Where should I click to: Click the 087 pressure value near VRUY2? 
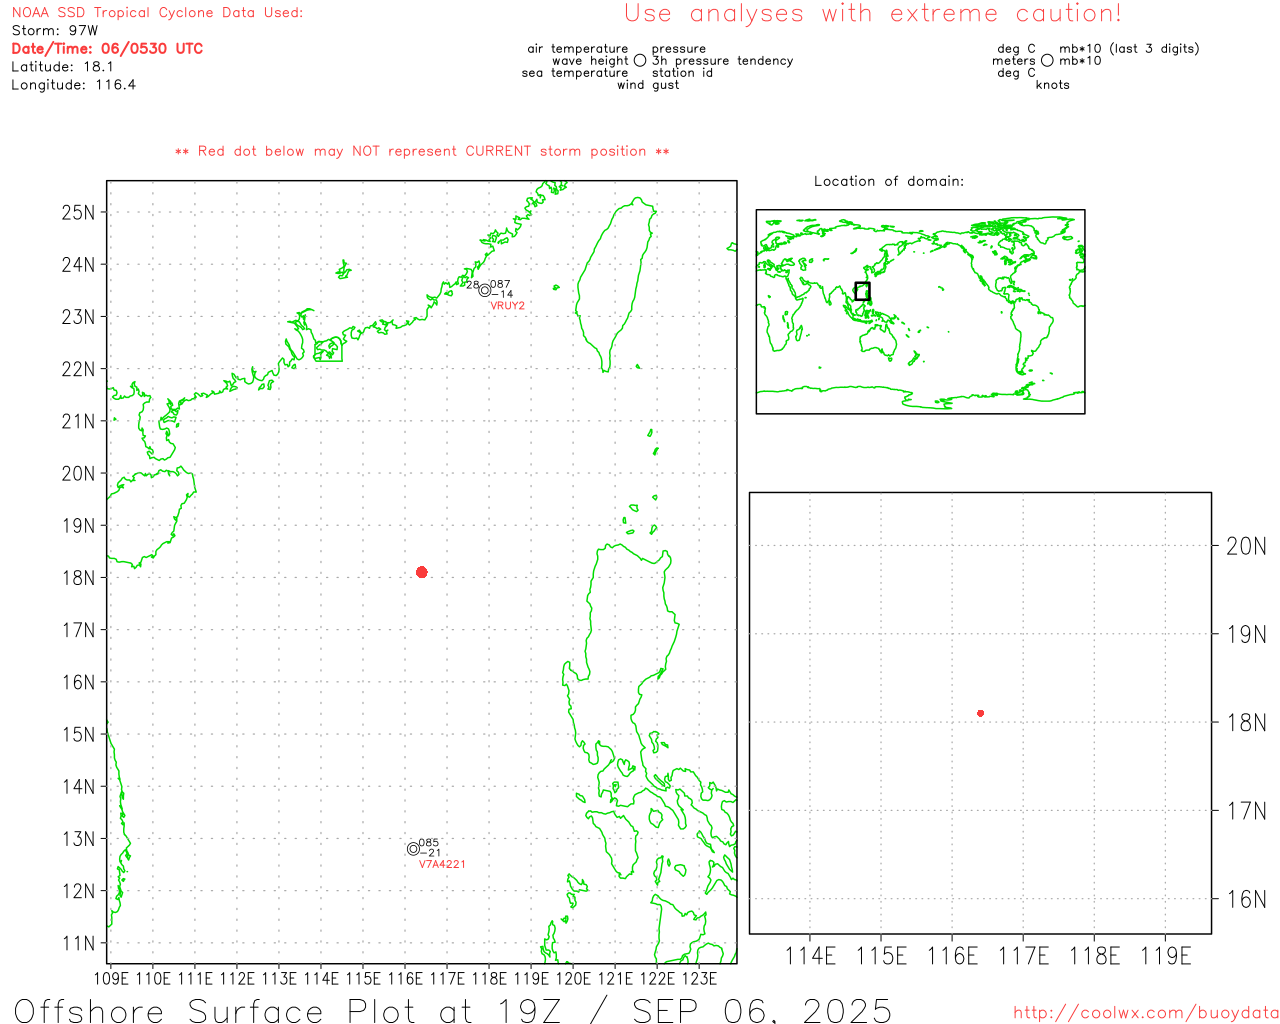[x=500, y=285]
